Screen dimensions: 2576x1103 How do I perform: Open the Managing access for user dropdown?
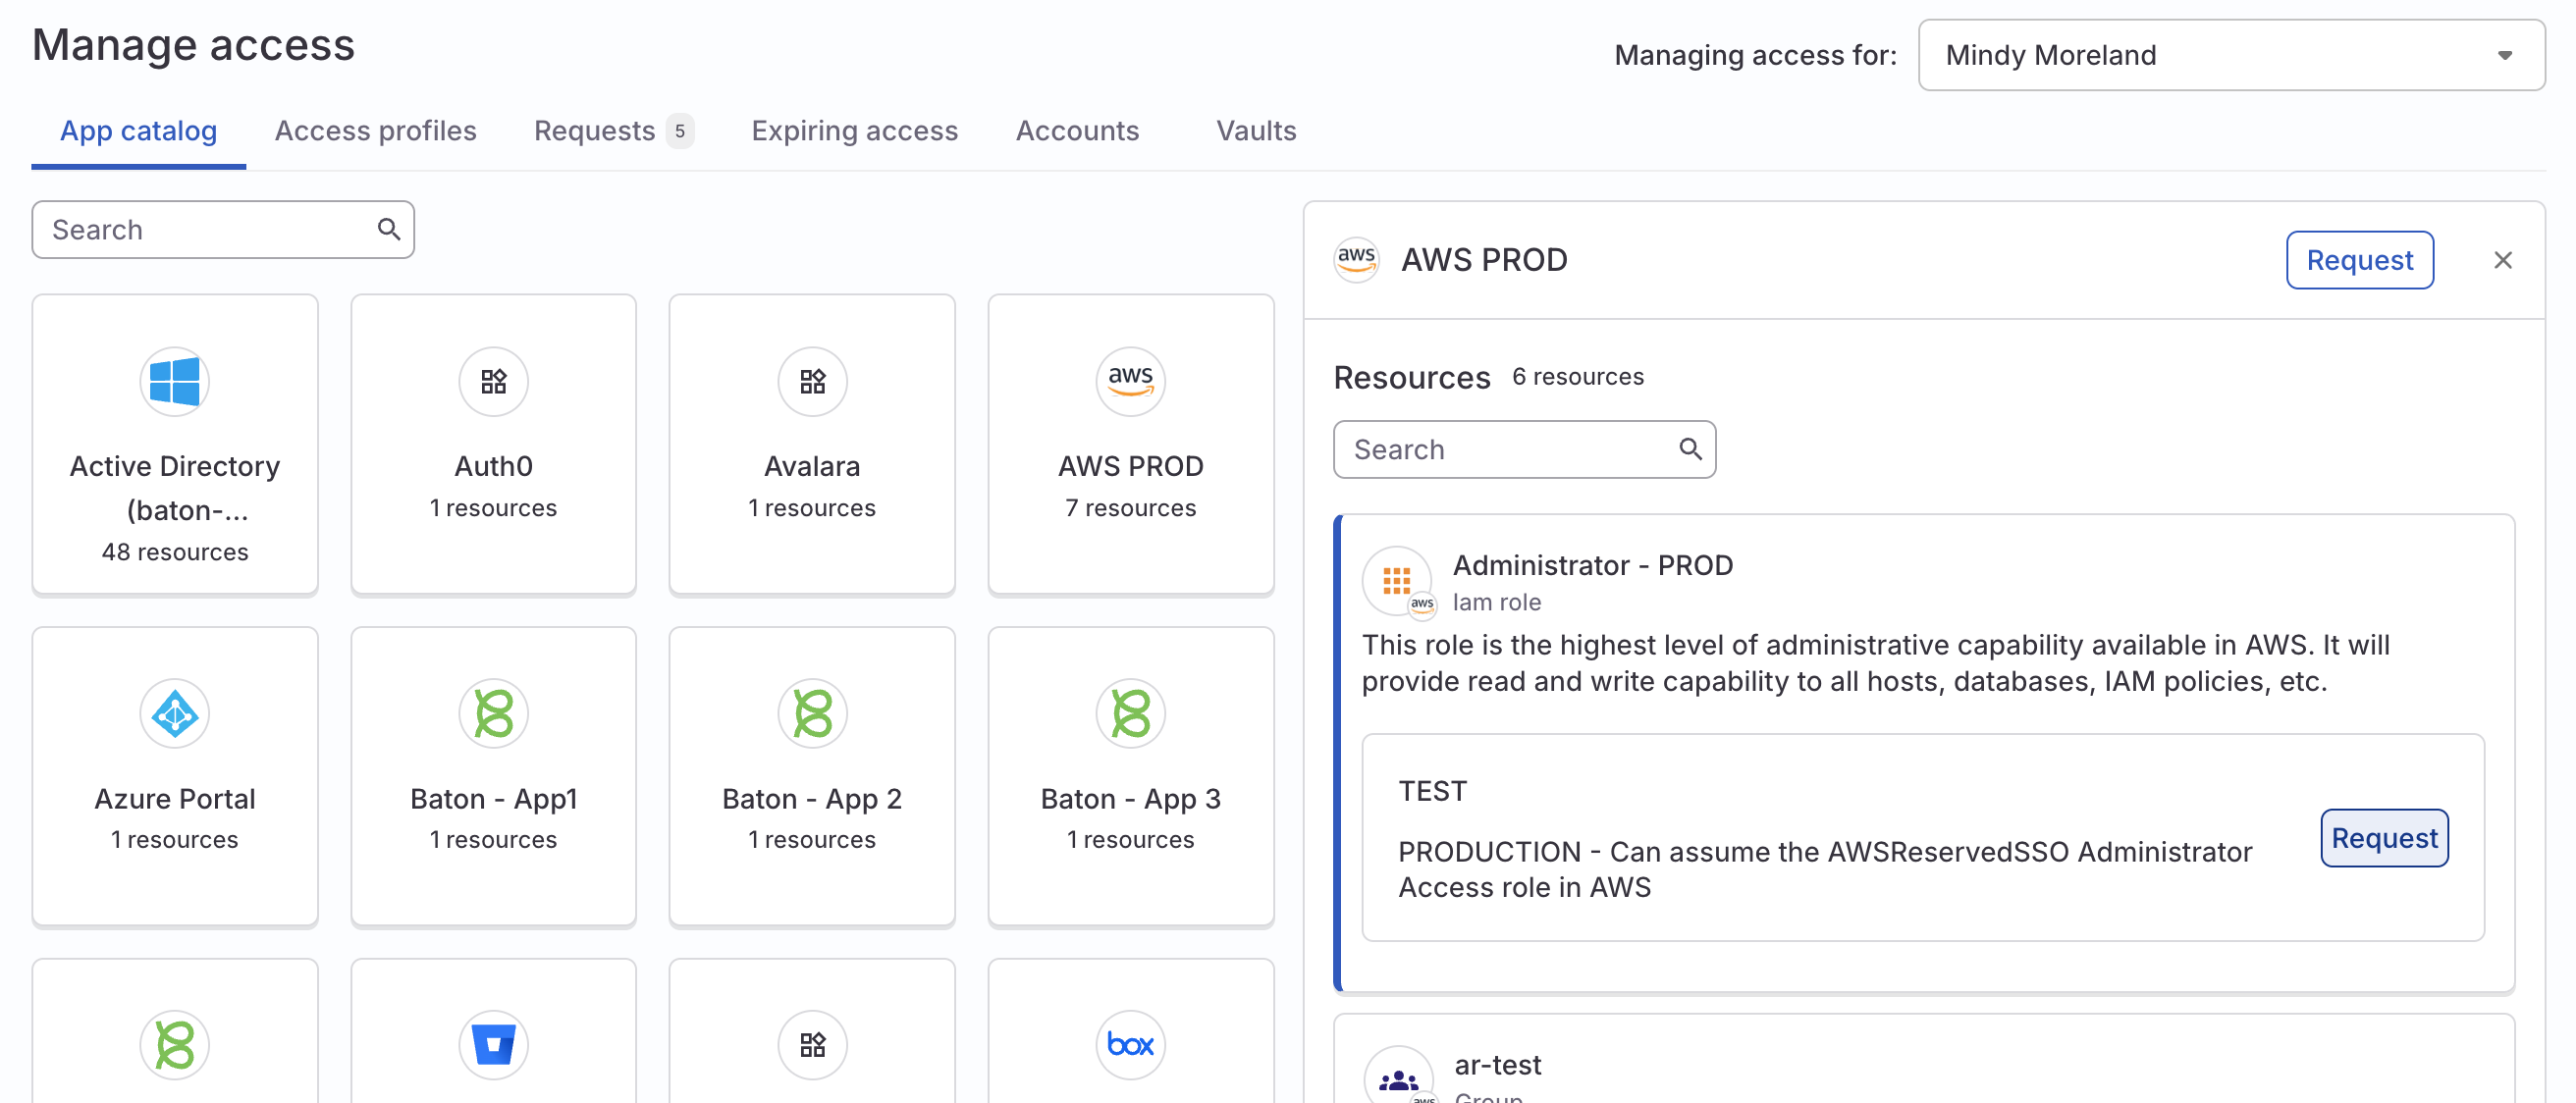[2230, 55]
